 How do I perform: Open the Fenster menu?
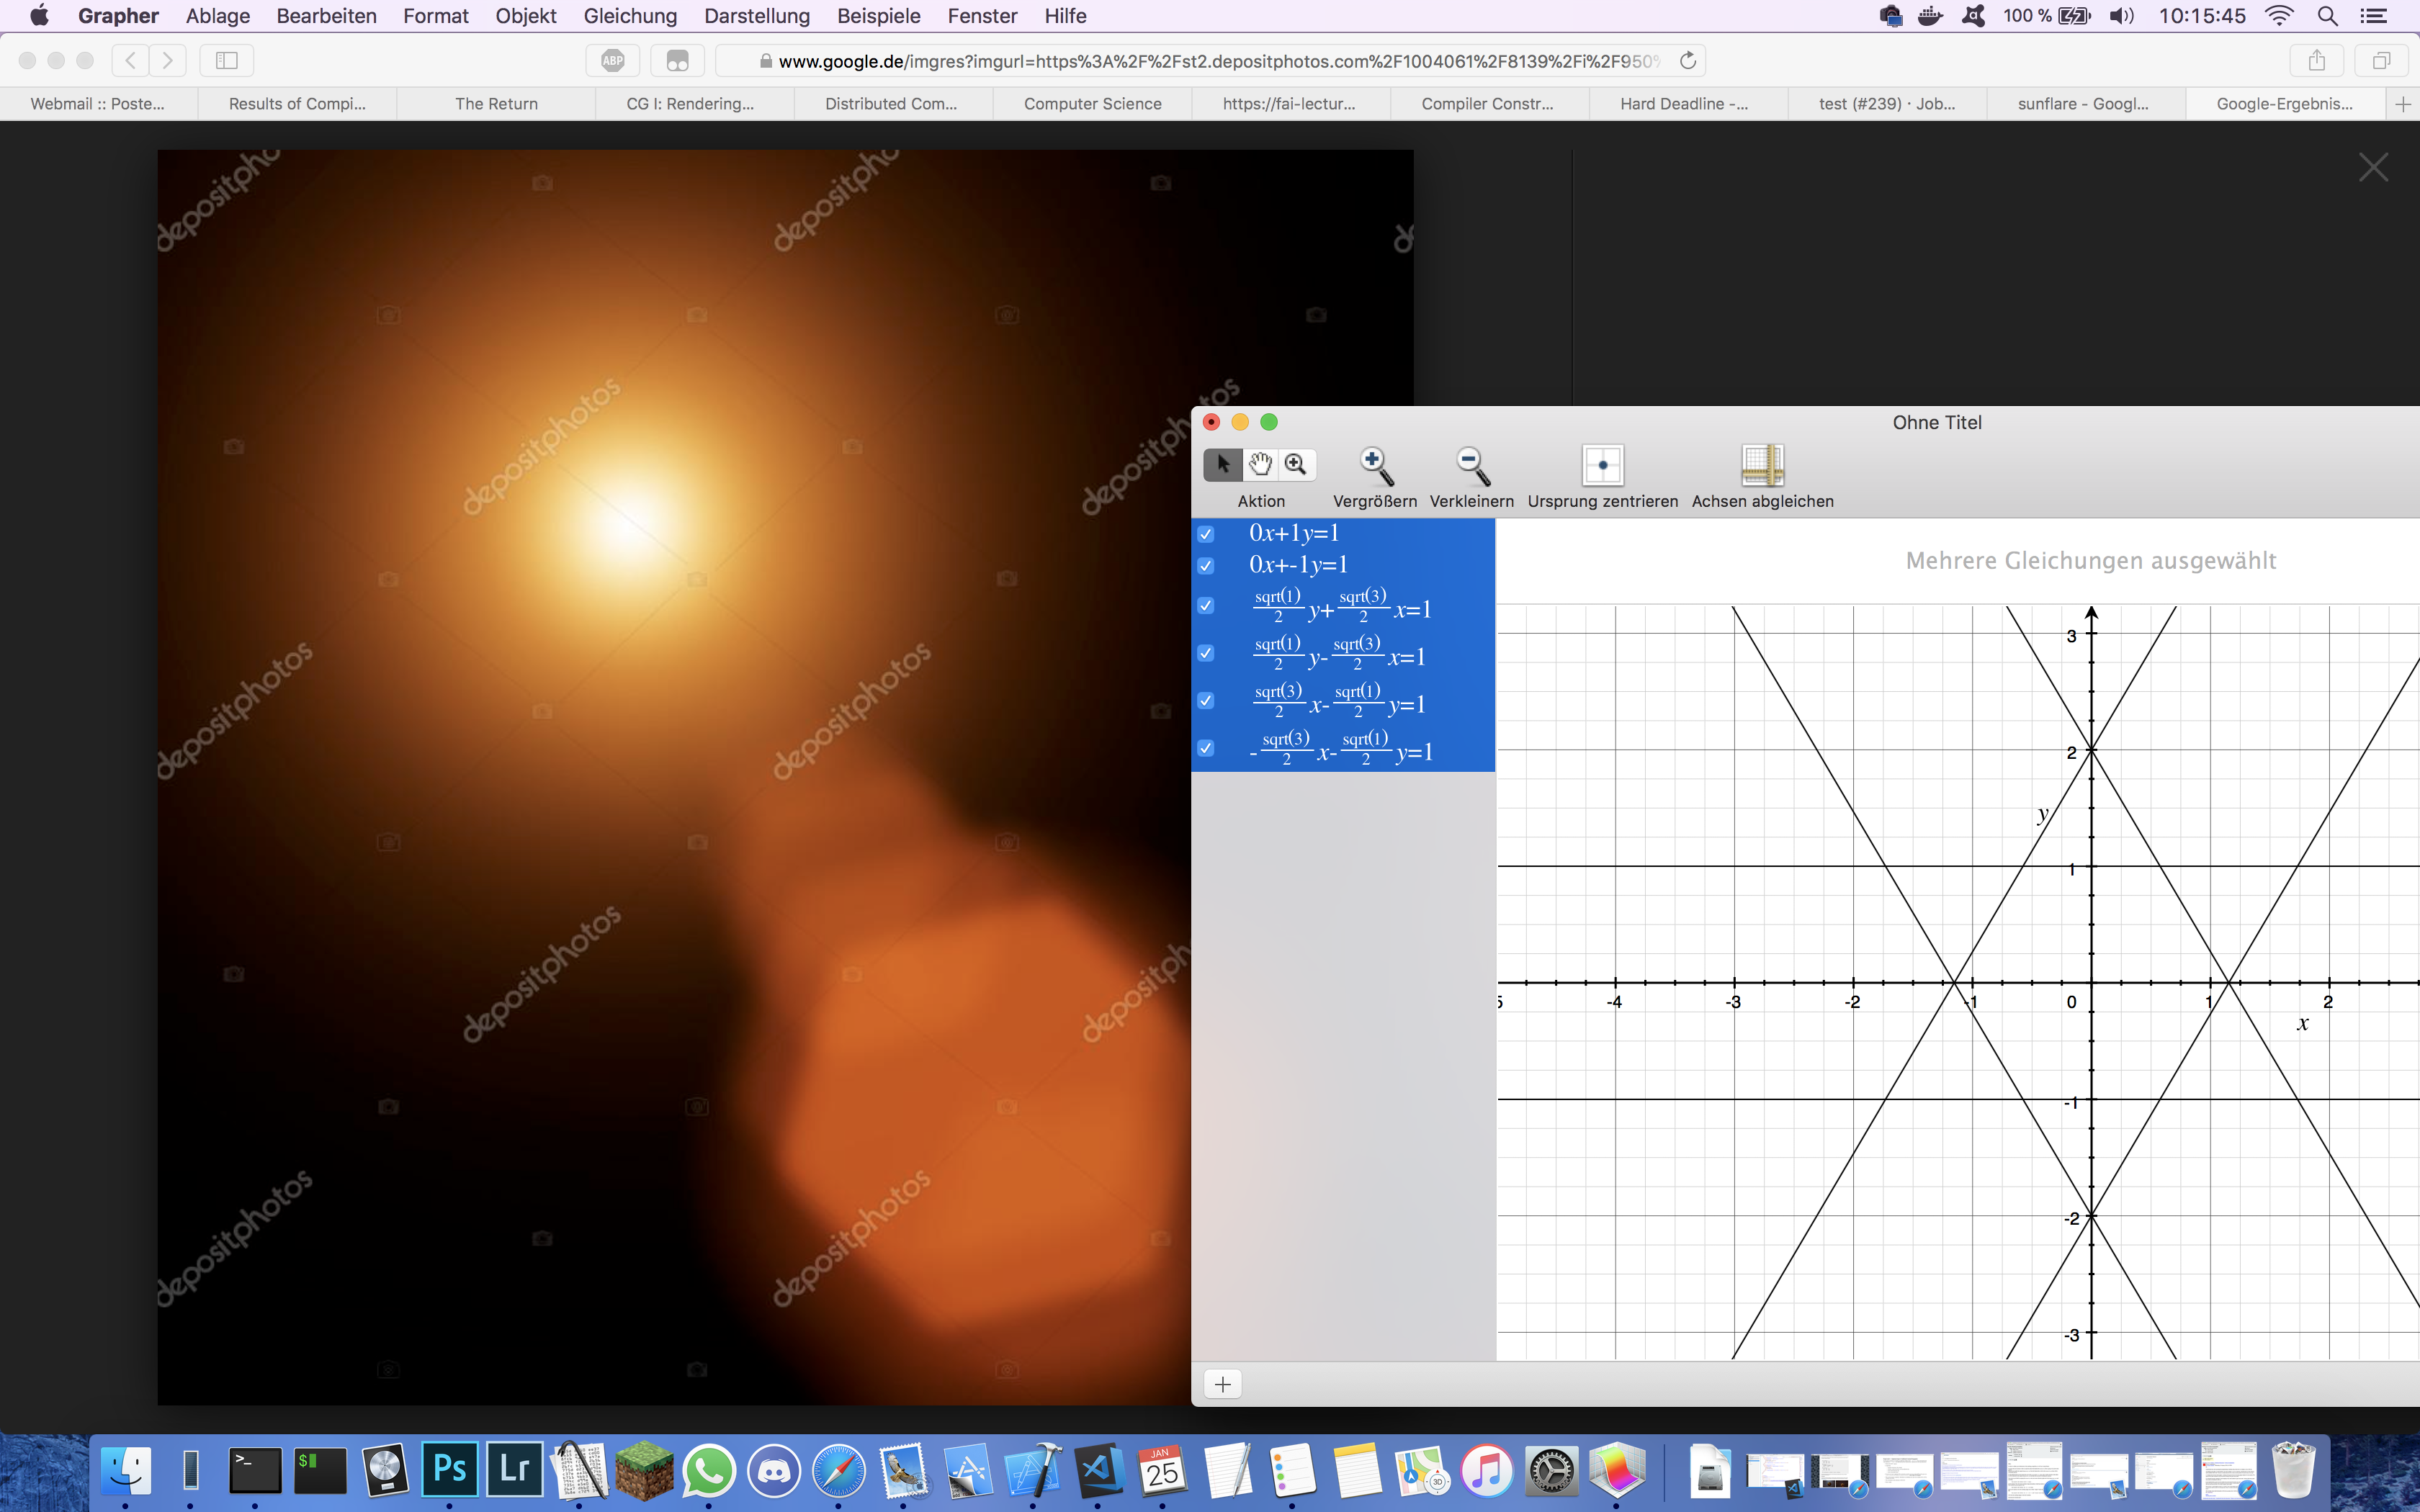tap(983, 16)
